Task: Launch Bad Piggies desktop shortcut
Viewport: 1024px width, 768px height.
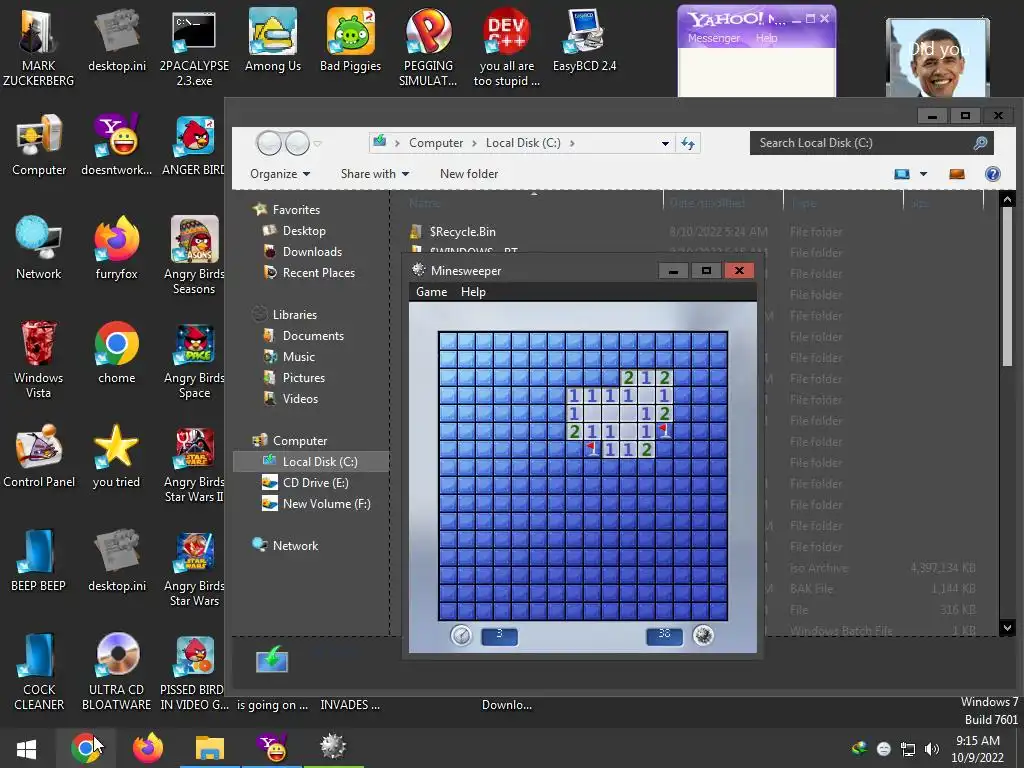Action: coord(350,40)
